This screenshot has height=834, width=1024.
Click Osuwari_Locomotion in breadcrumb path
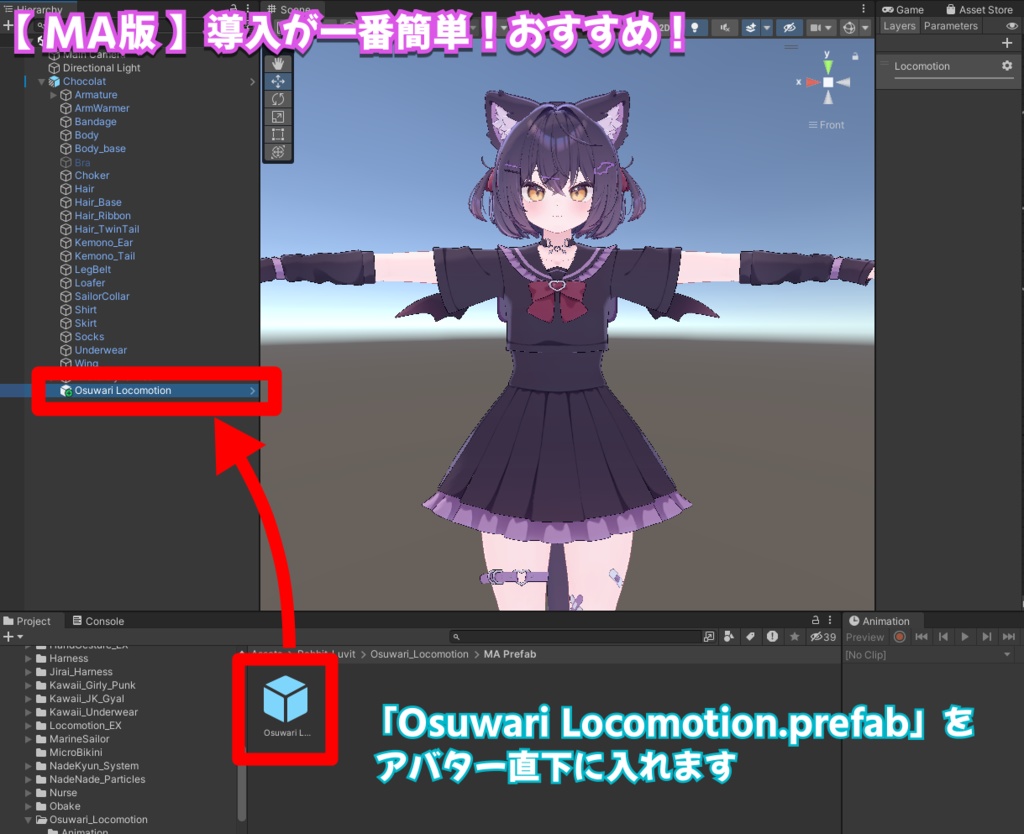coord(419,654)
